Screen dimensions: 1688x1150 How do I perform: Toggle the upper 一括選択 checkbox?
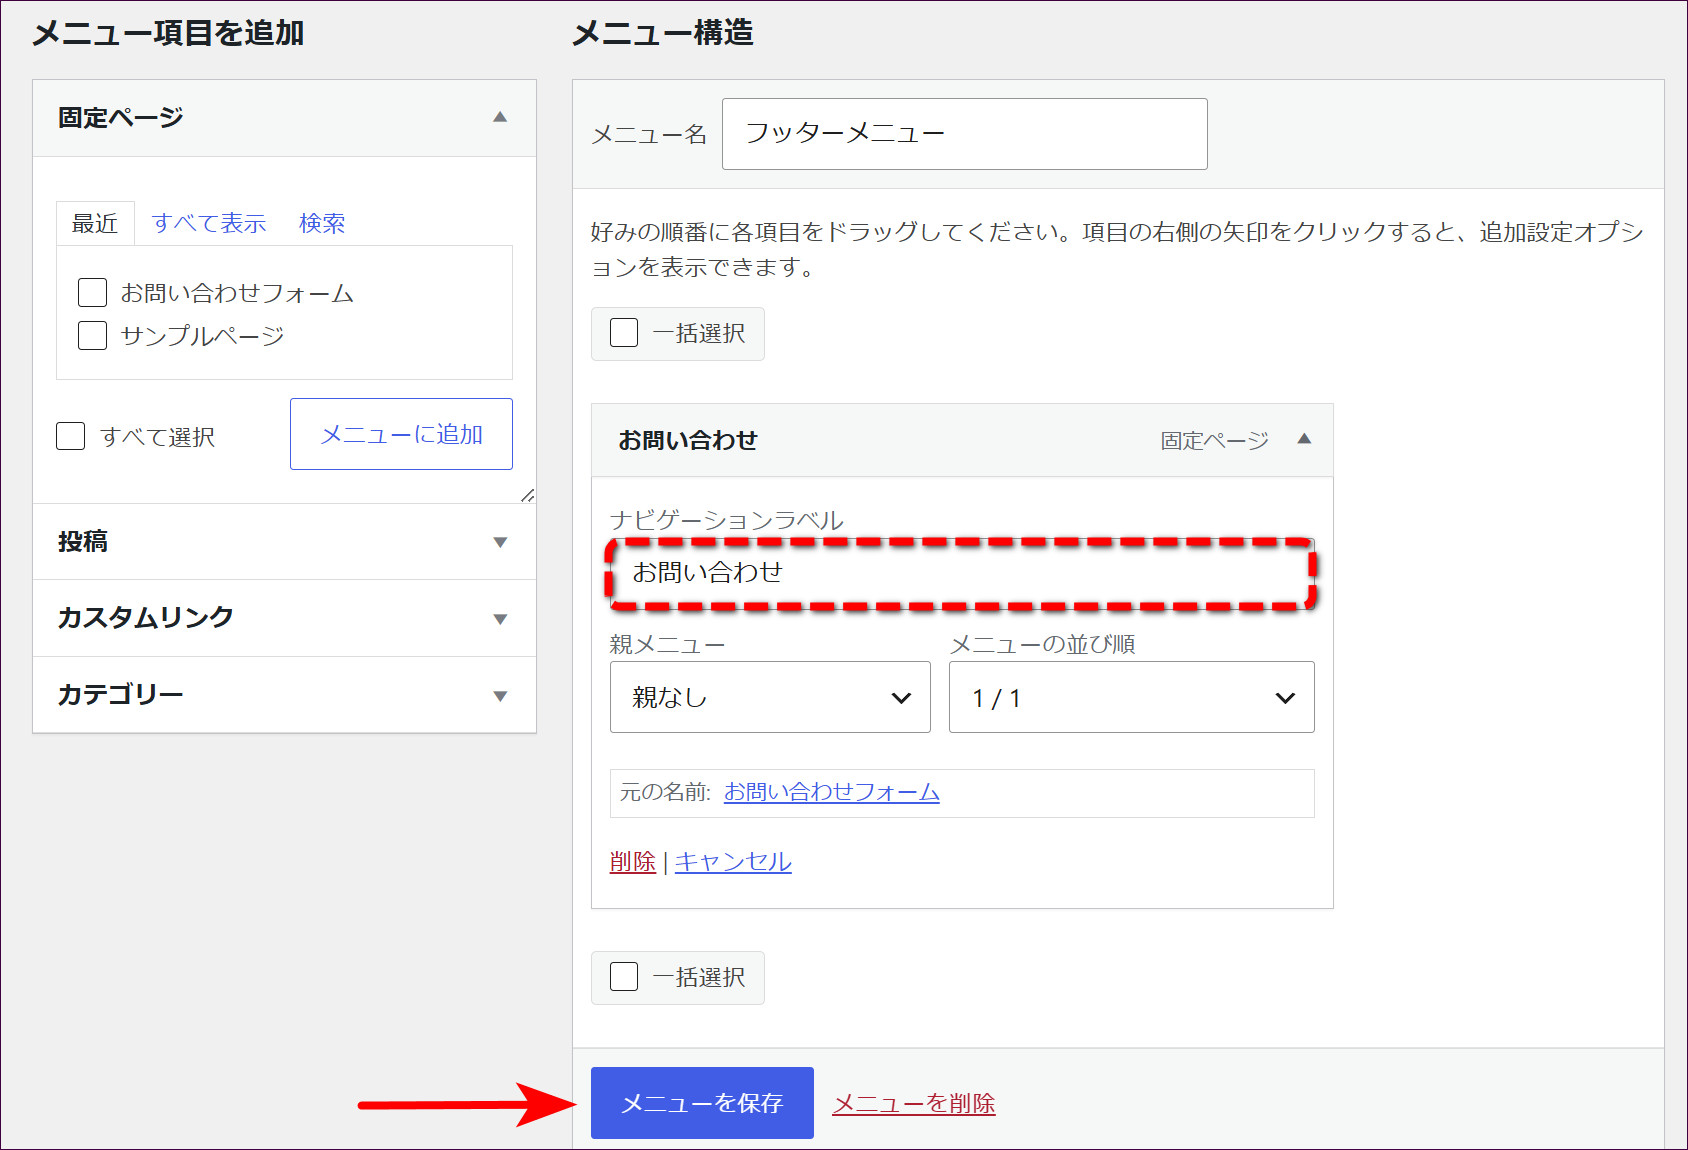point(624,333)
